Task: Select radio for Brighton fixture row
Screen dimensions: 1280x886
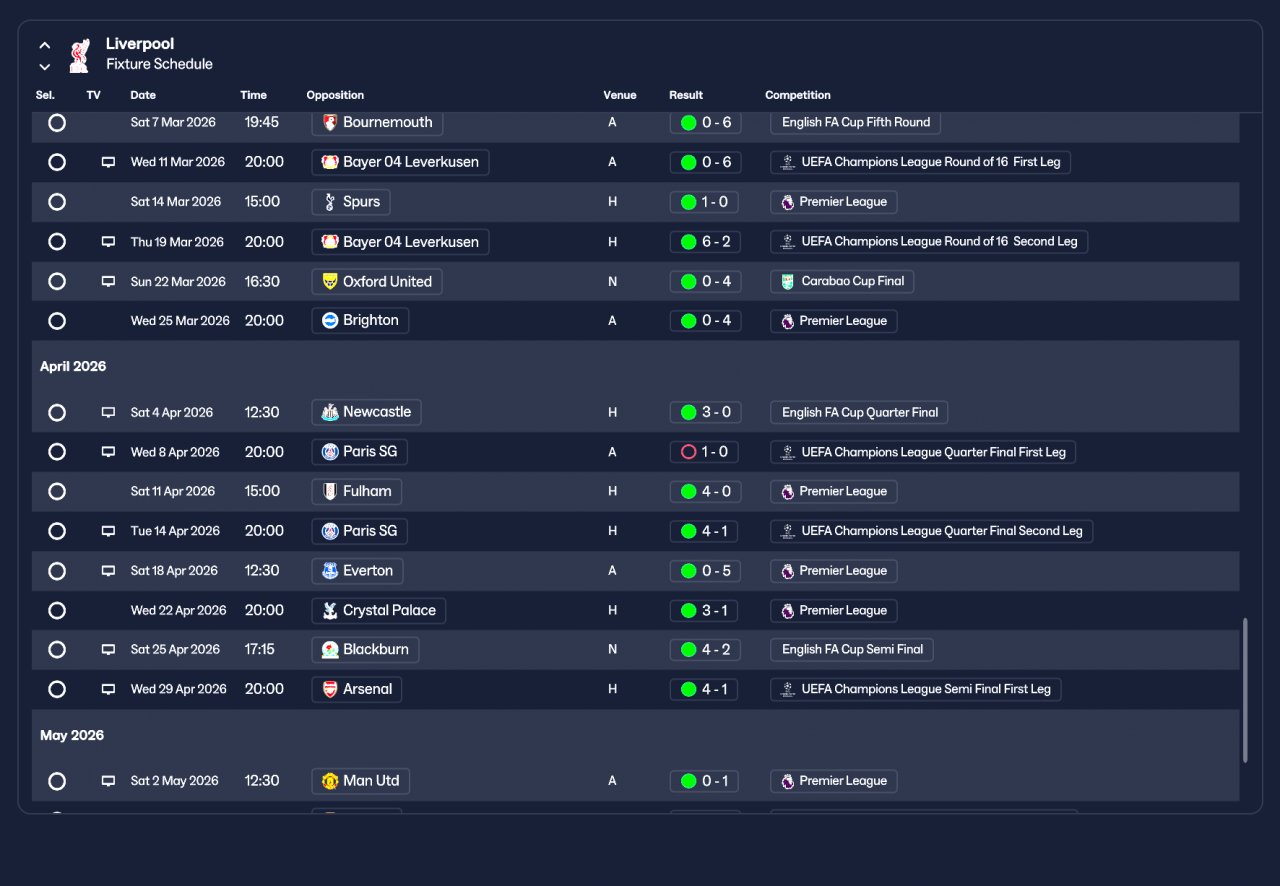Action: [57, 321]
